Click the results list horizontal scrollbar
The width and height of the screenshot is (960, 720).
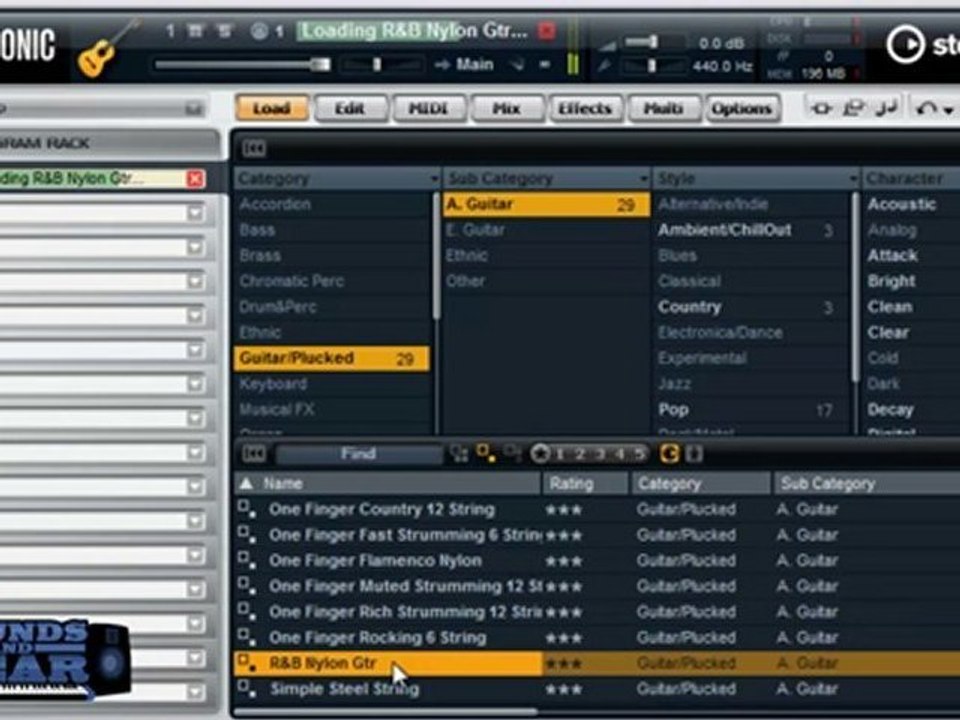(x=386, y=712)
